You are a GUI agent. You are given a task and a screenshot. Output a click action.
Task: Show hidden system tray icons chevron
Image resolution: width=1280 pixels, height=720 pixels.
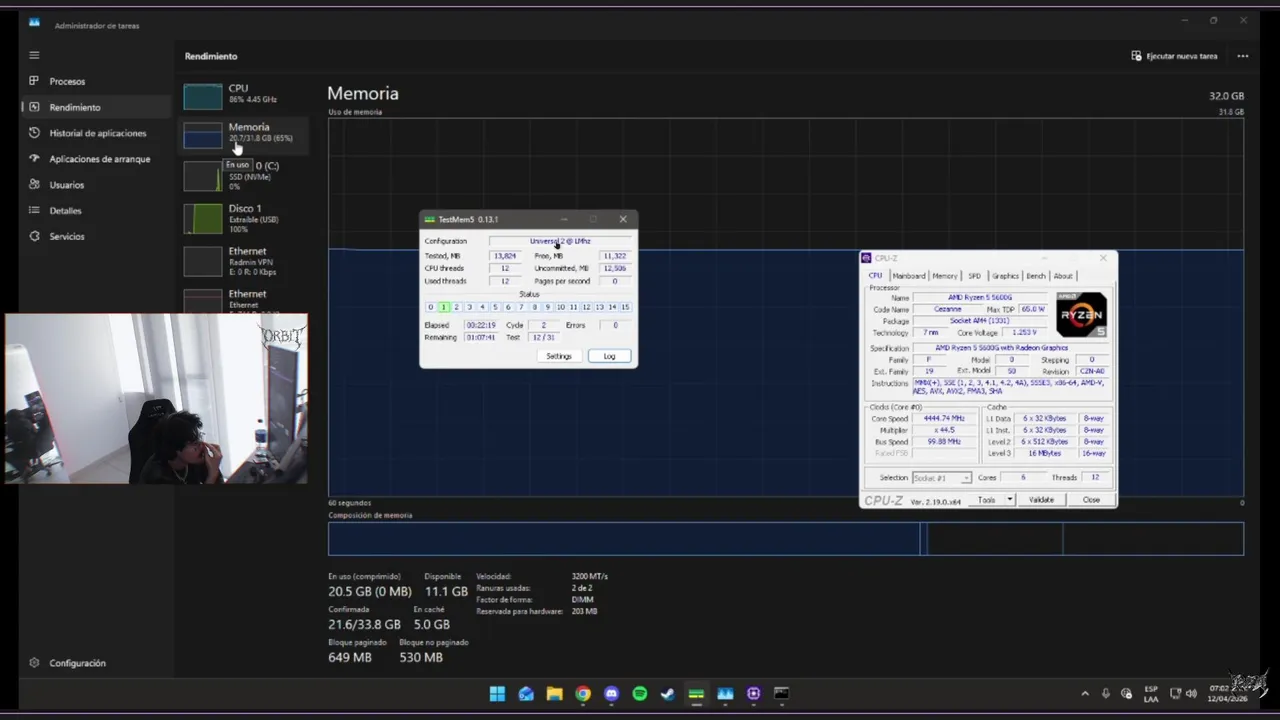pos(1085,694)
